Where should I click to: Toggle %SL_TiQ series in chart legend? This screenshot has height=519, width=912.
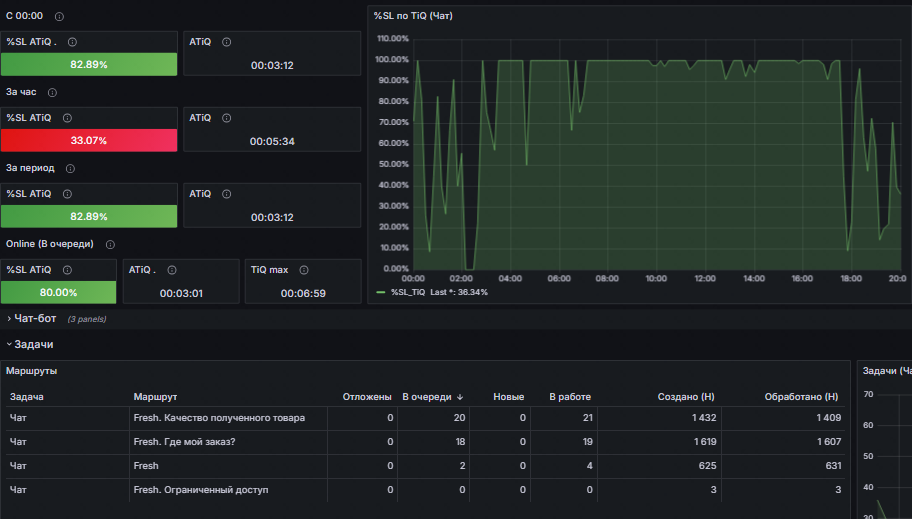(x=408, y=292)
